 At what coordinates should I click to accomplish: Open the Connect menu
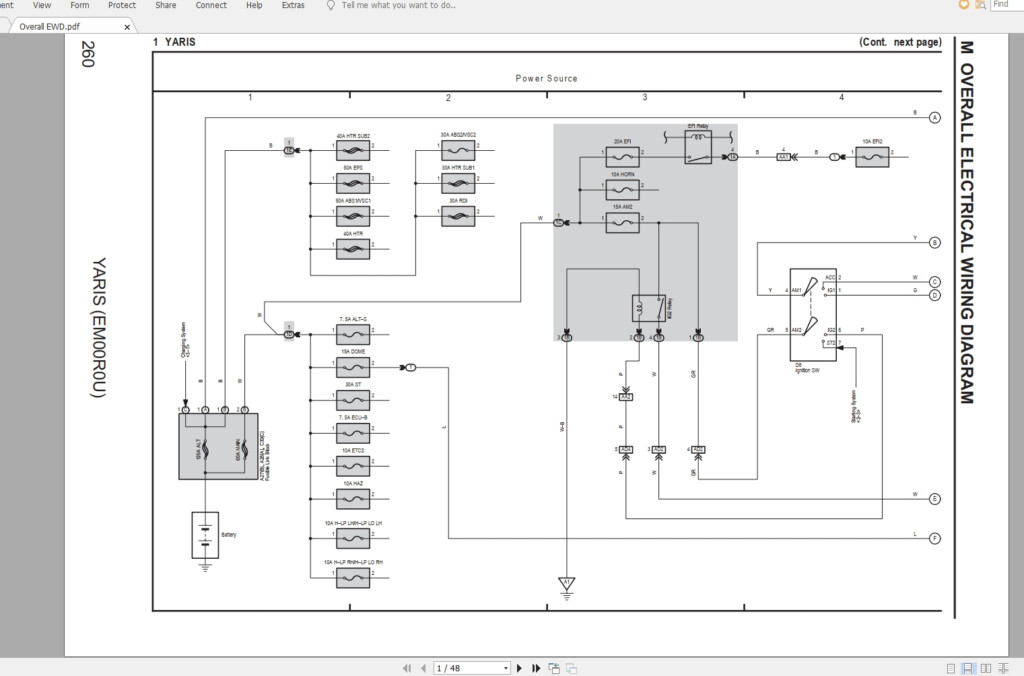211,5
